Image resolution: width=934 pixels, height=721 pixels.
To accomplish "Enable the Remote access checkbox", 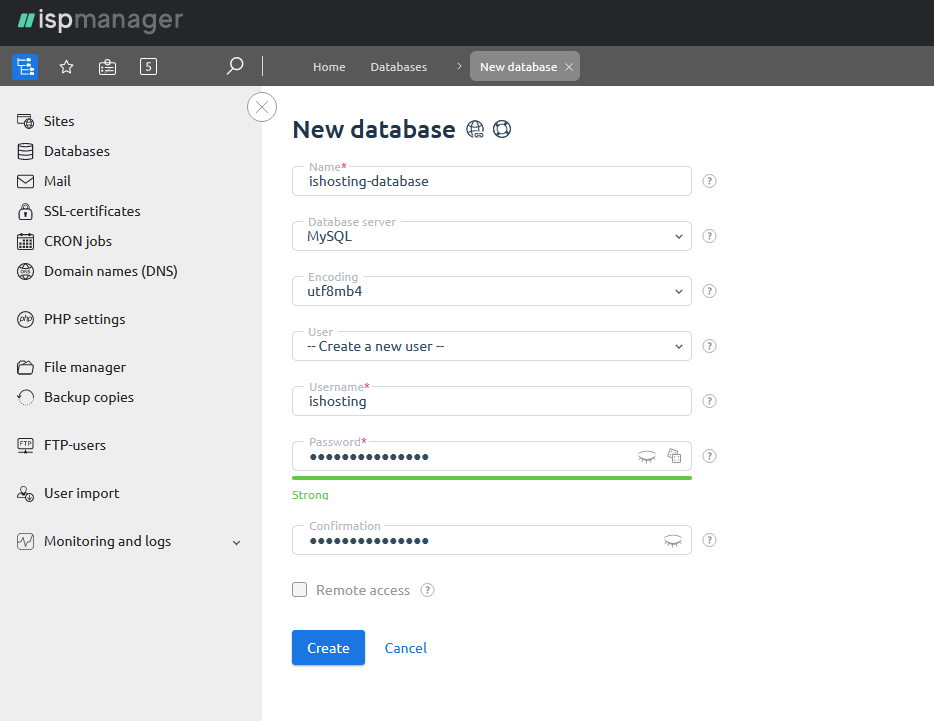I will 299,590.
